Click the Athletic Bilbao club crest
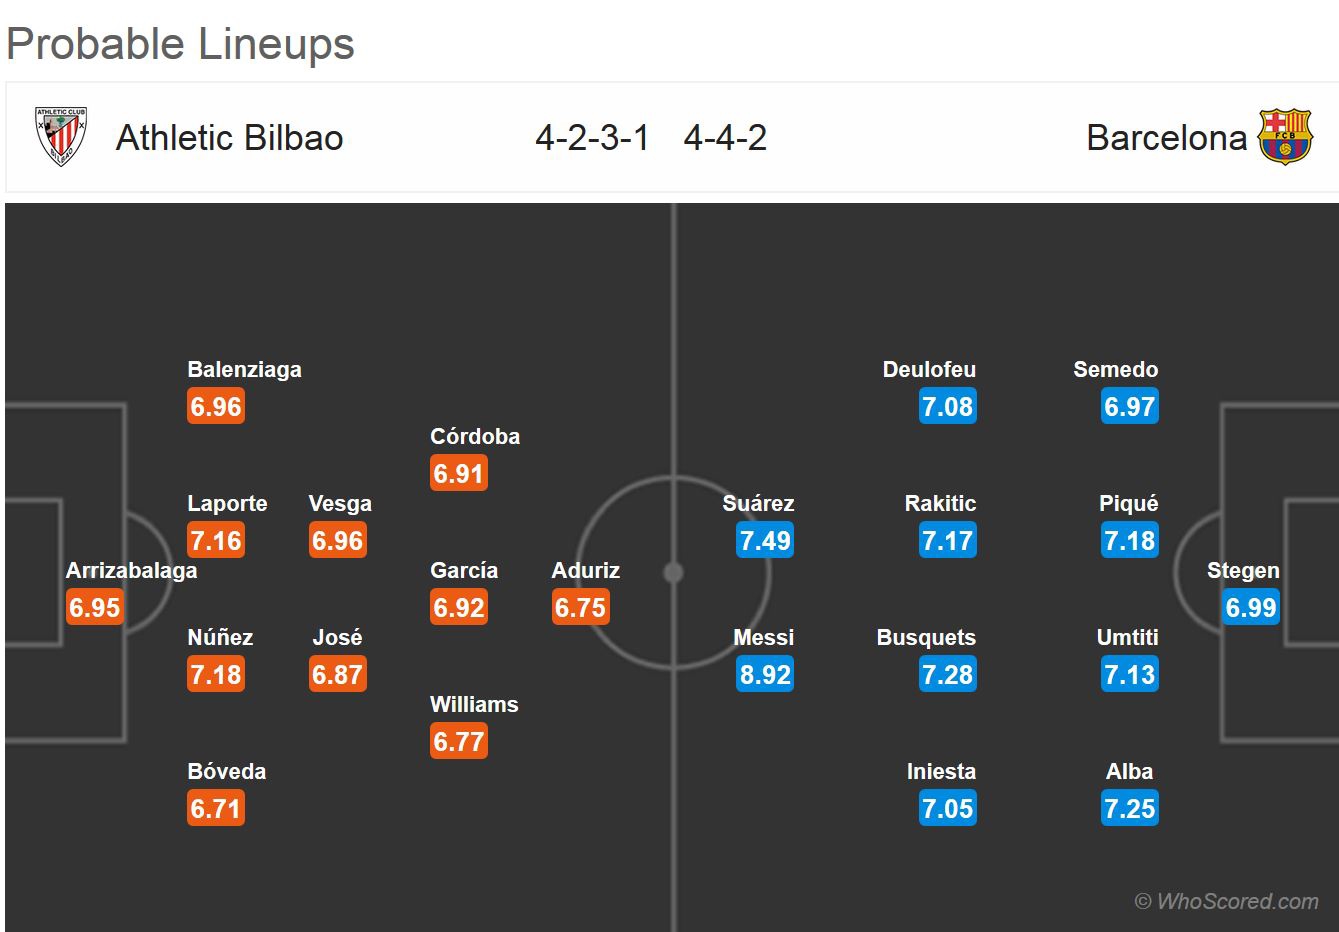The image size is (1339, 932). pyautogui.click(x=61, y=137)
